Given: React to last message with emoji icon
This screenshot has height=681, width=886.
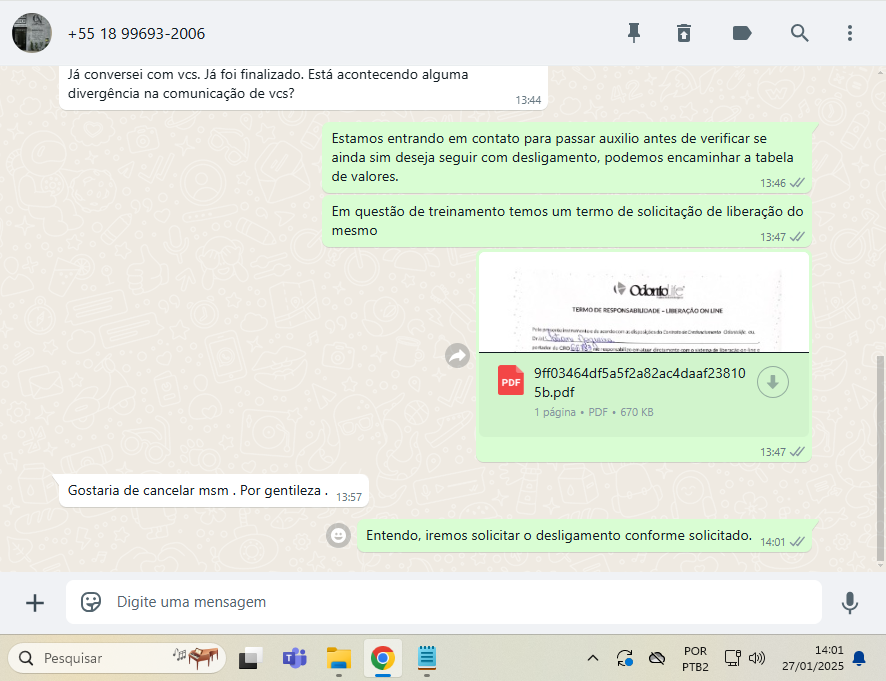Looking at the screenshot, I should (339, 536).
